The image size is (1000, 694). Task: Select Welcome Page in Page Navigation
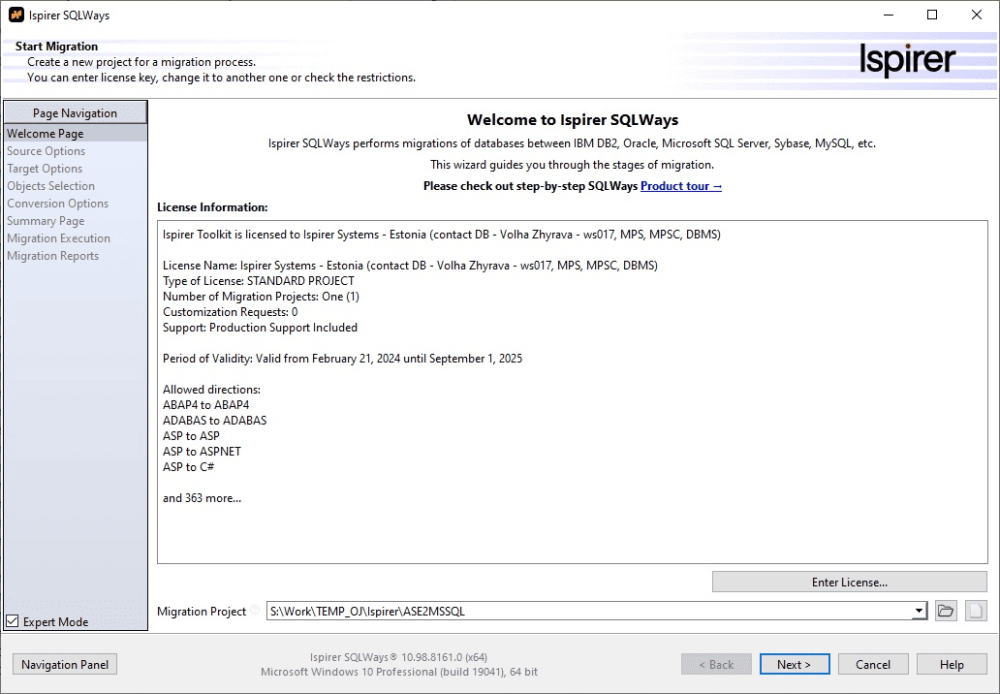[45, 133]
